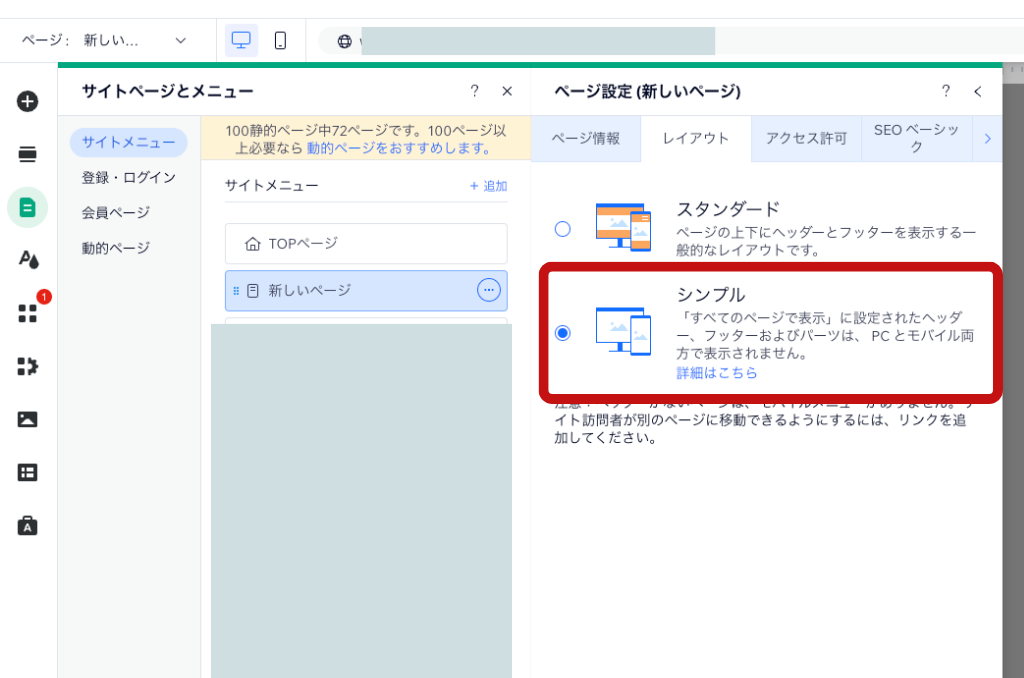Click the Add Elements plus icon
The image size is (1024, 678).
coord(28,101)
